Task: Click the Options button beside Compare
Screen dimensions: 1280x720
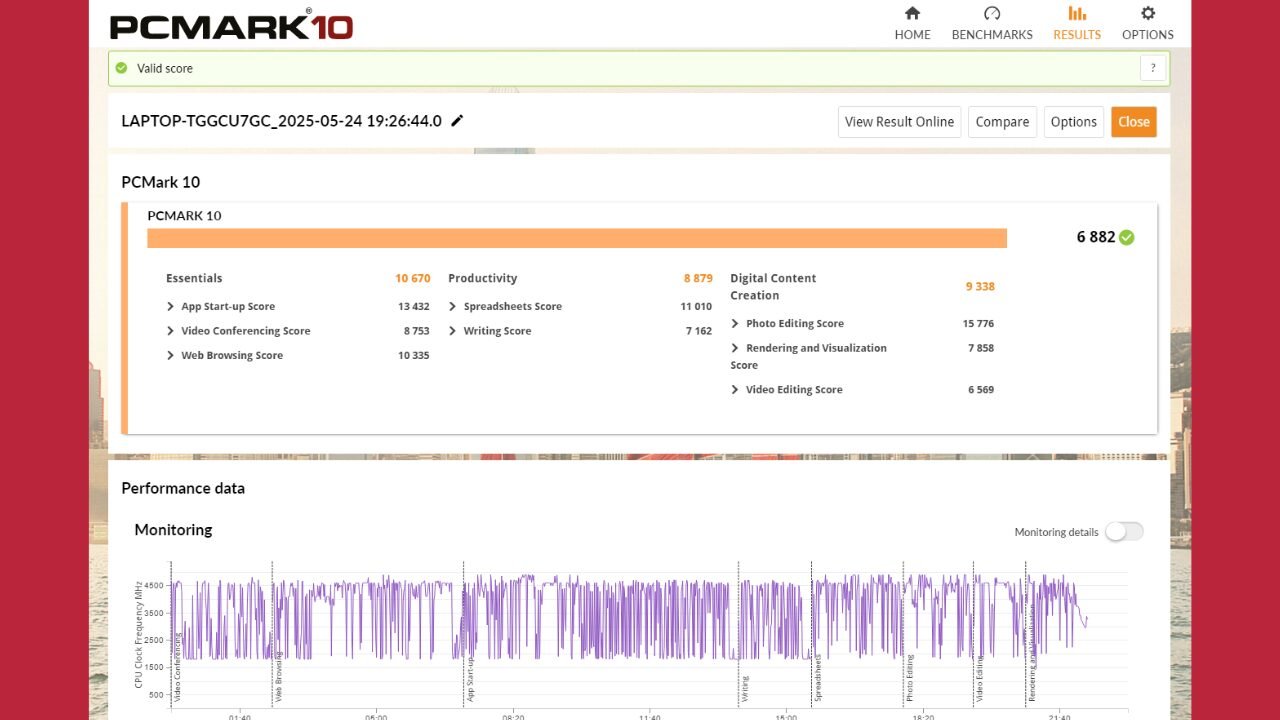Action: point(1073,122)
